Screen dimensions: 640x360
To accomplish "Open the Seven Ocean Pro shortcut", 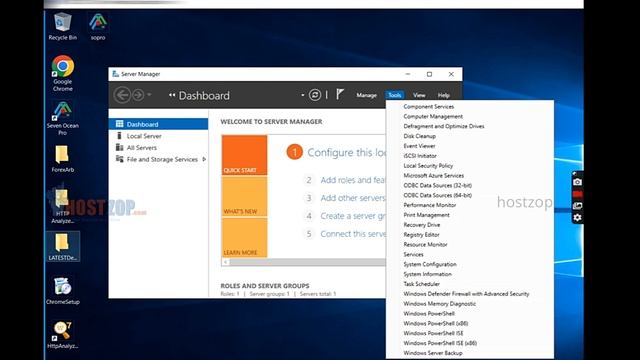I will pos(62,118).
